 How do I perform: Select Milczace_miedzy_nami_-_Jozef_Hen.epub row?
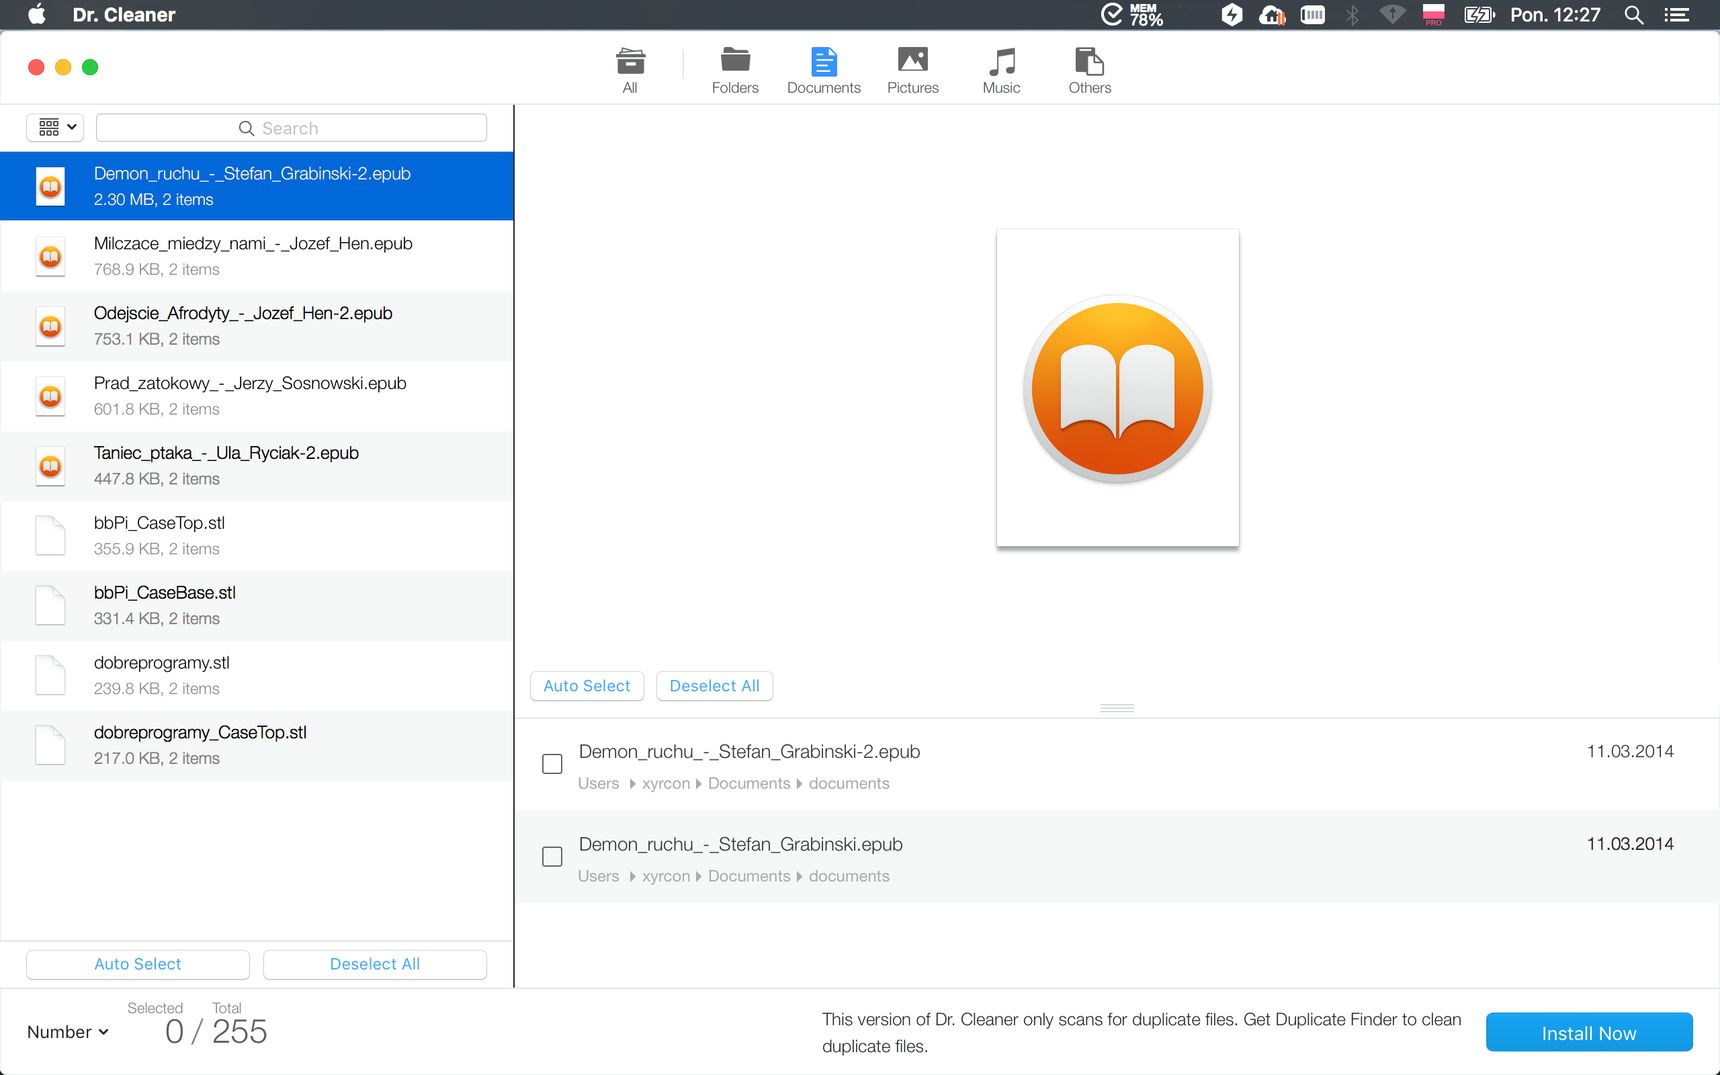point(257,256)
